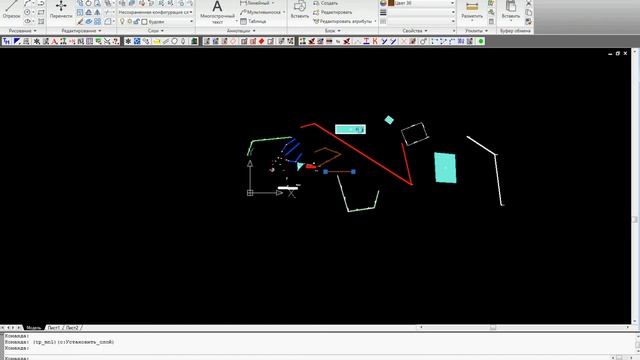Expand the Редактирование panel
This screenshot has height=360, width=640.
click(81, 31)
